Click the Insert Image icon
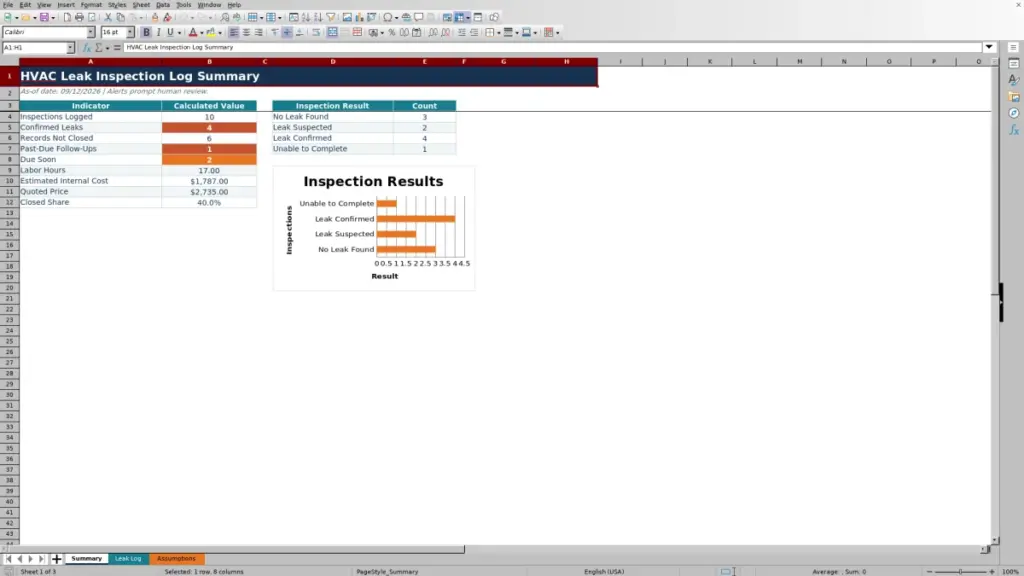 point(347,17)
